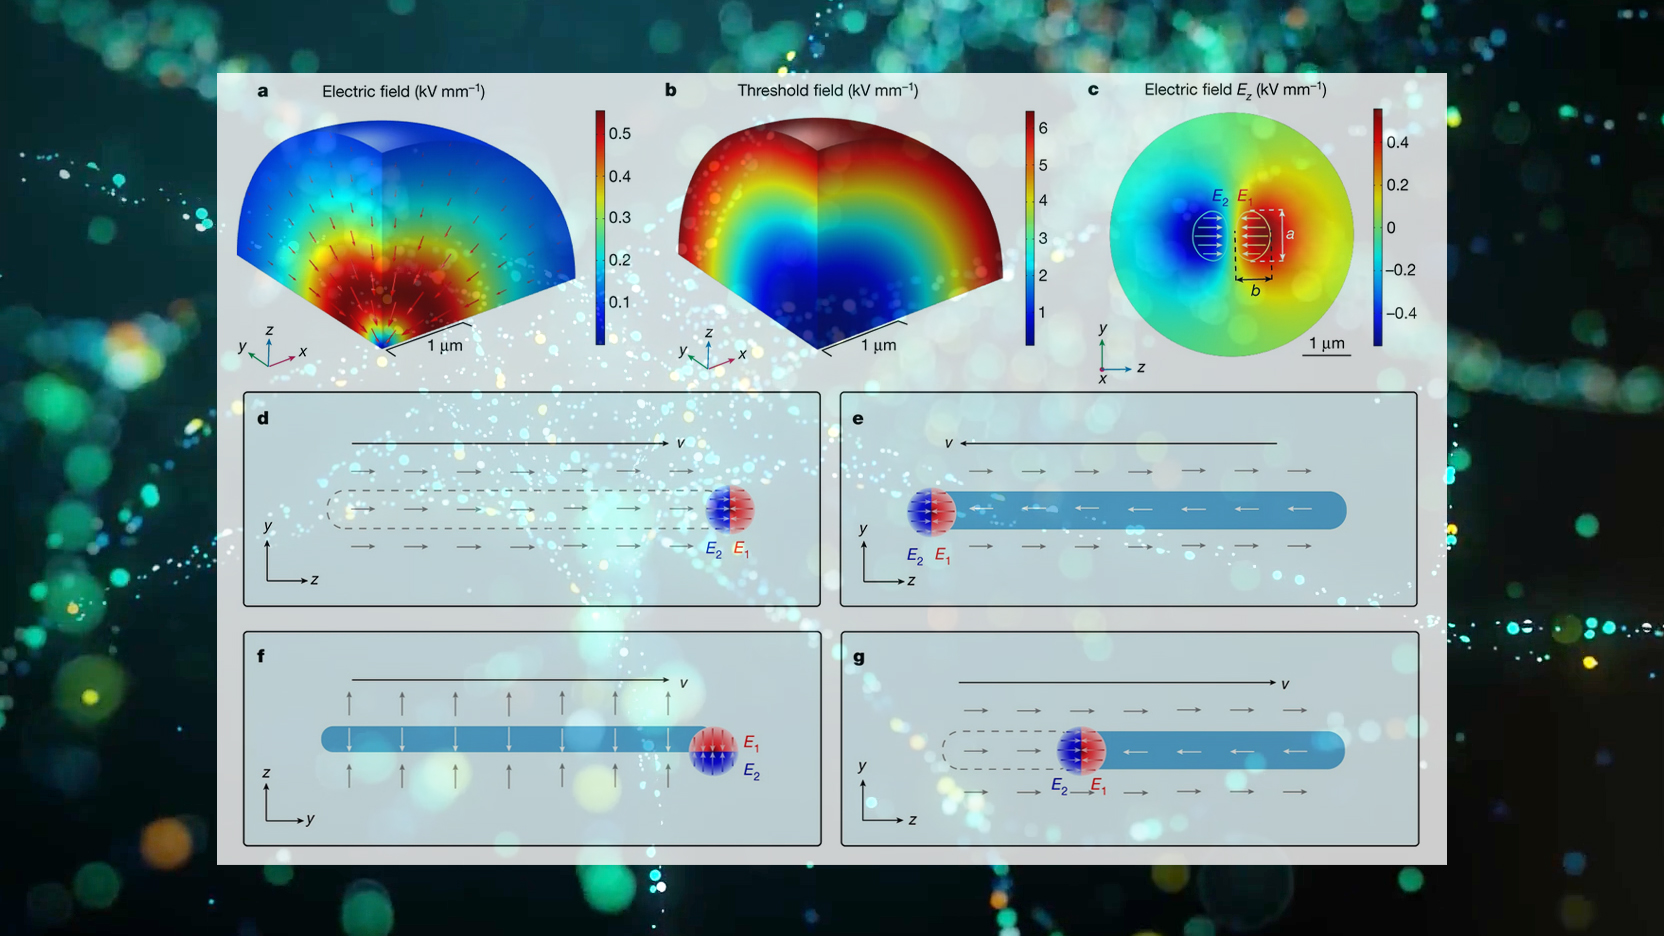Click the 3D threshold field dome in panel b
The height and width of the screenshot is (936, 1664).
coord(838,230)
